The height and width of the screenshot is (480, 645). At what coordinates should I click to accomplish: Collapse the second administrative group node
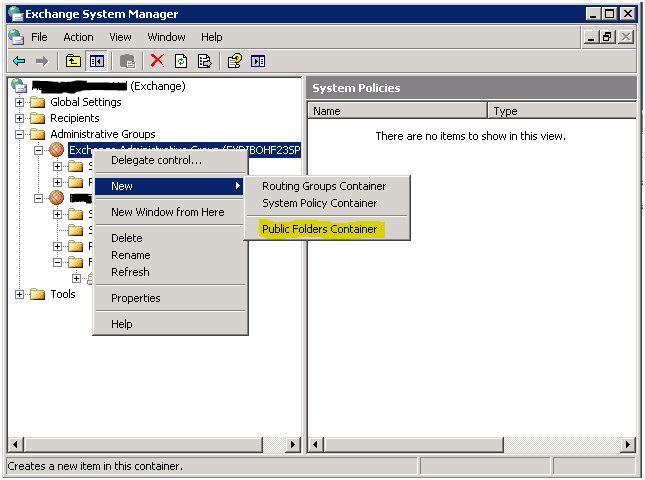[x=38, y=199]
